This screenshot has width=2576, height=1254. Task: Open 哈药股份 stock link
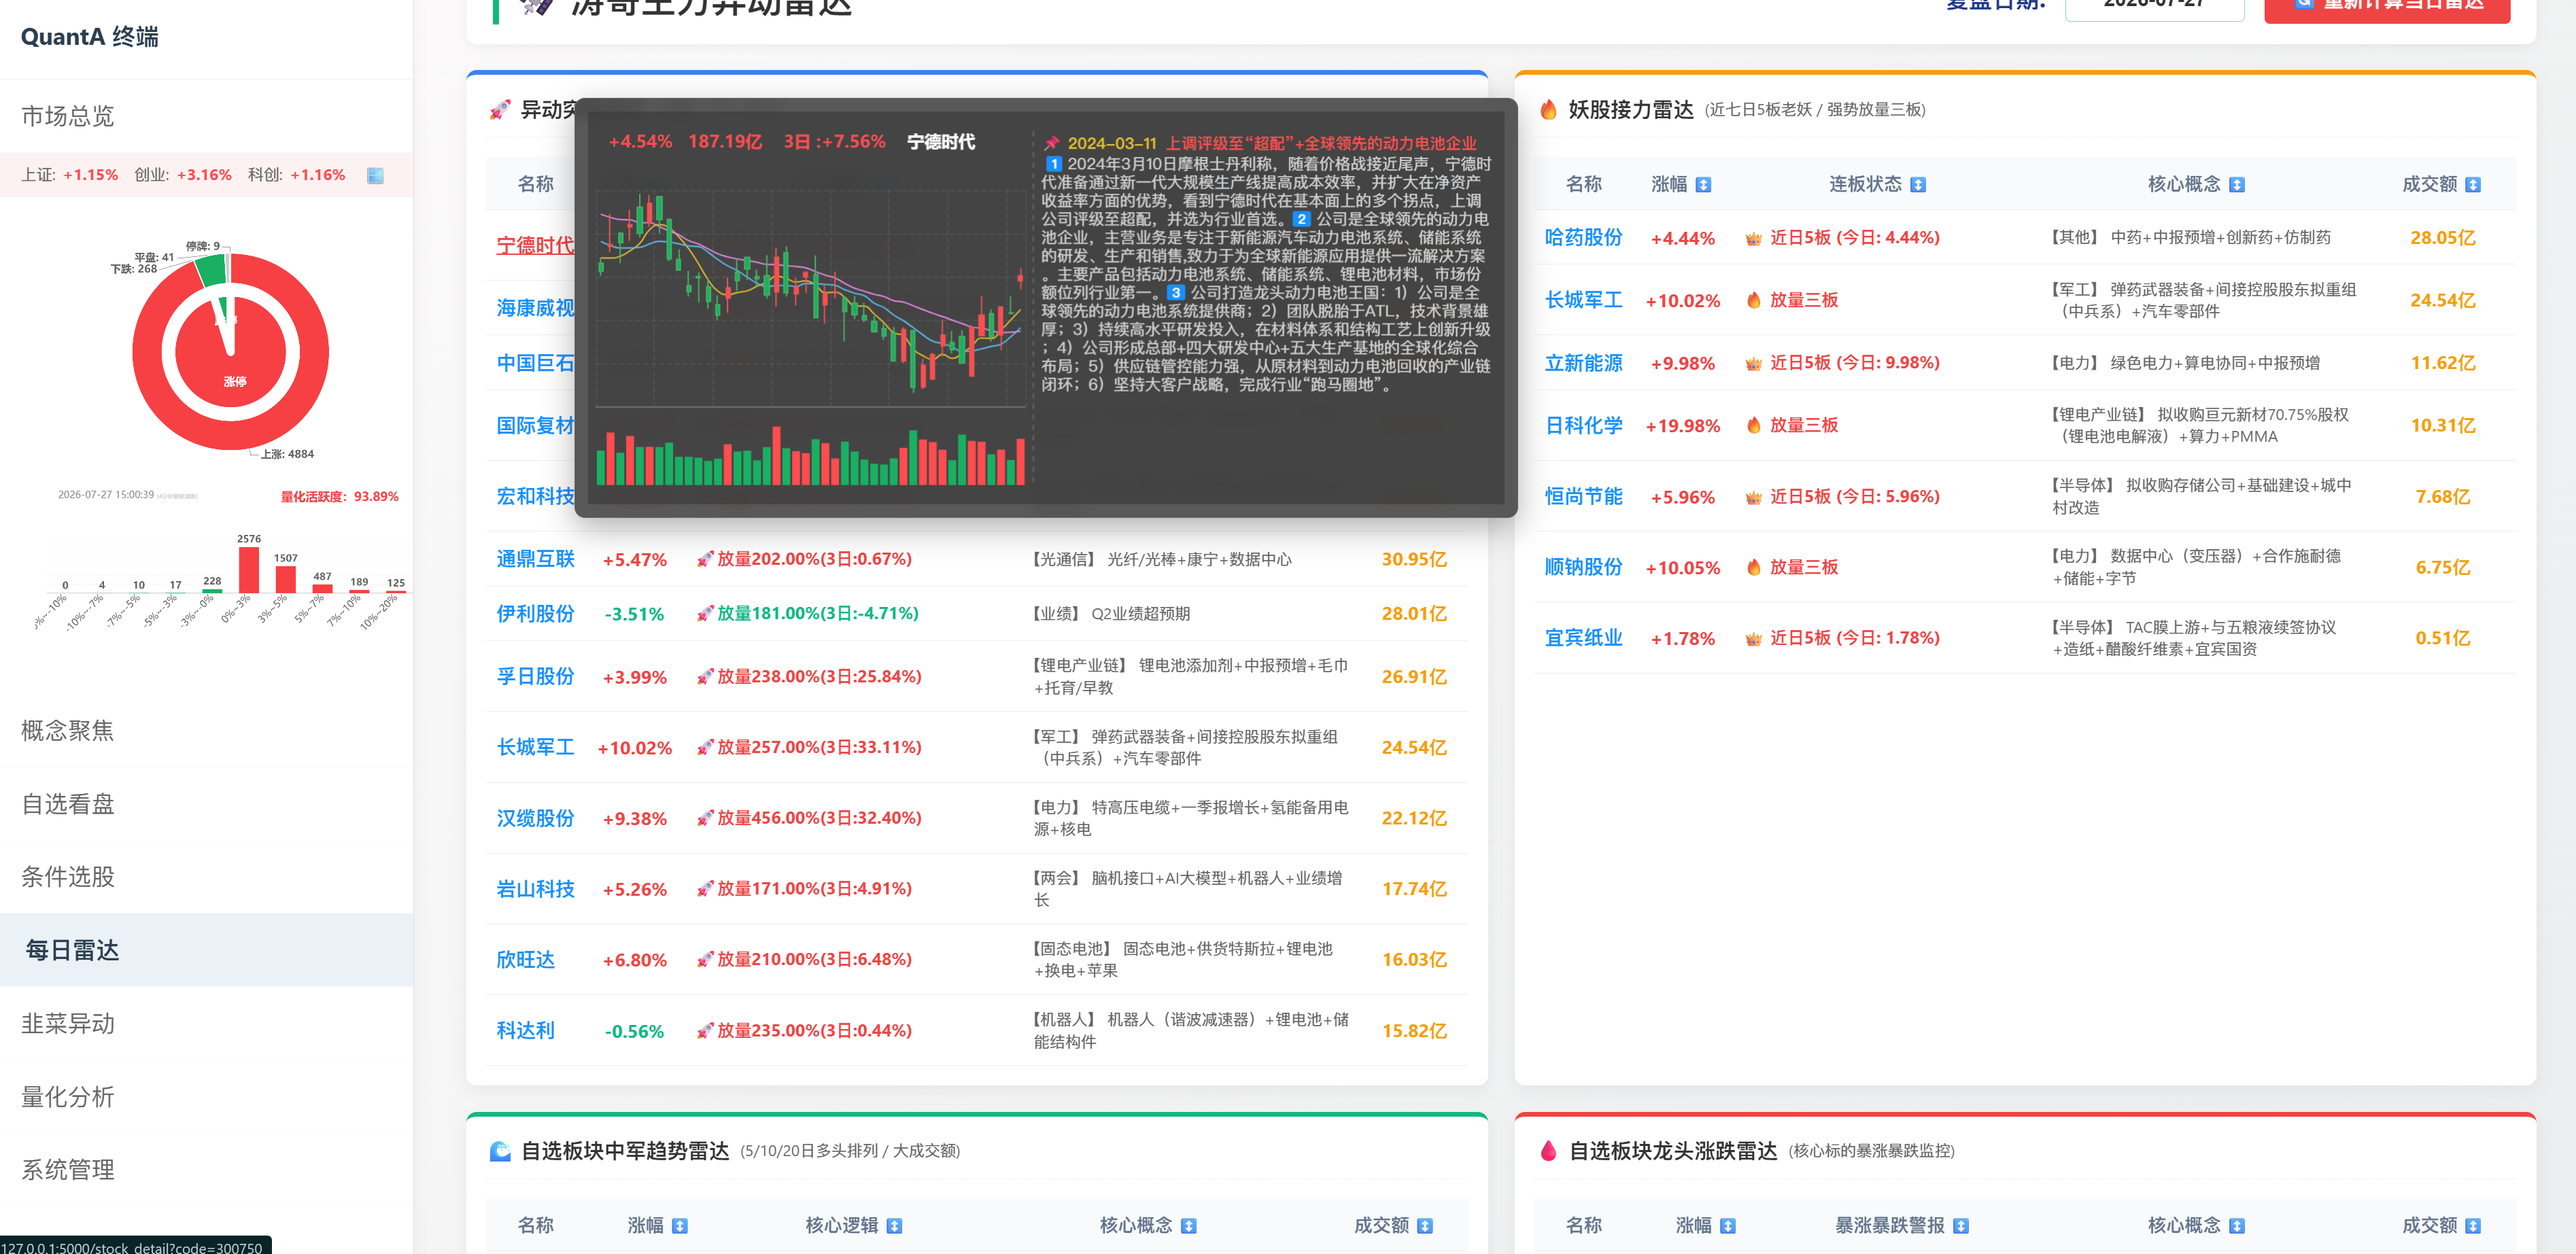[1583, 238]
